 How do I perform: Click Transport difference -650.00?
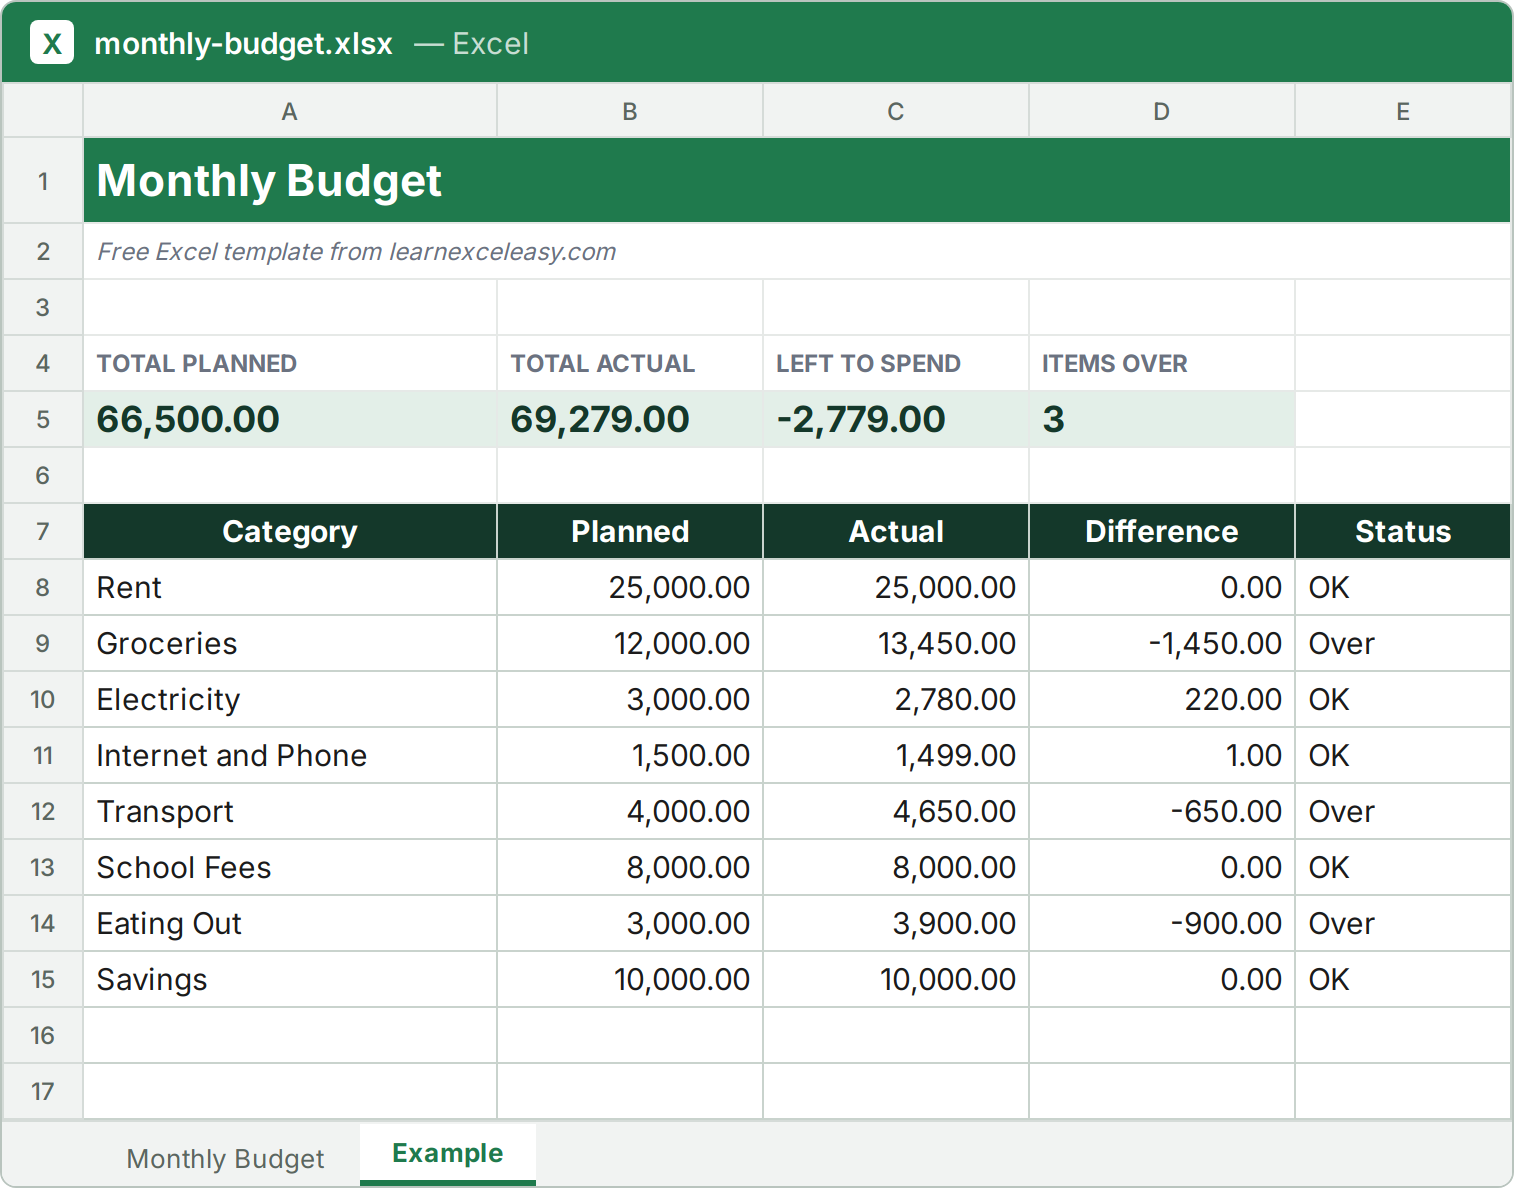pyautogui.click(x=1162, y=811)
